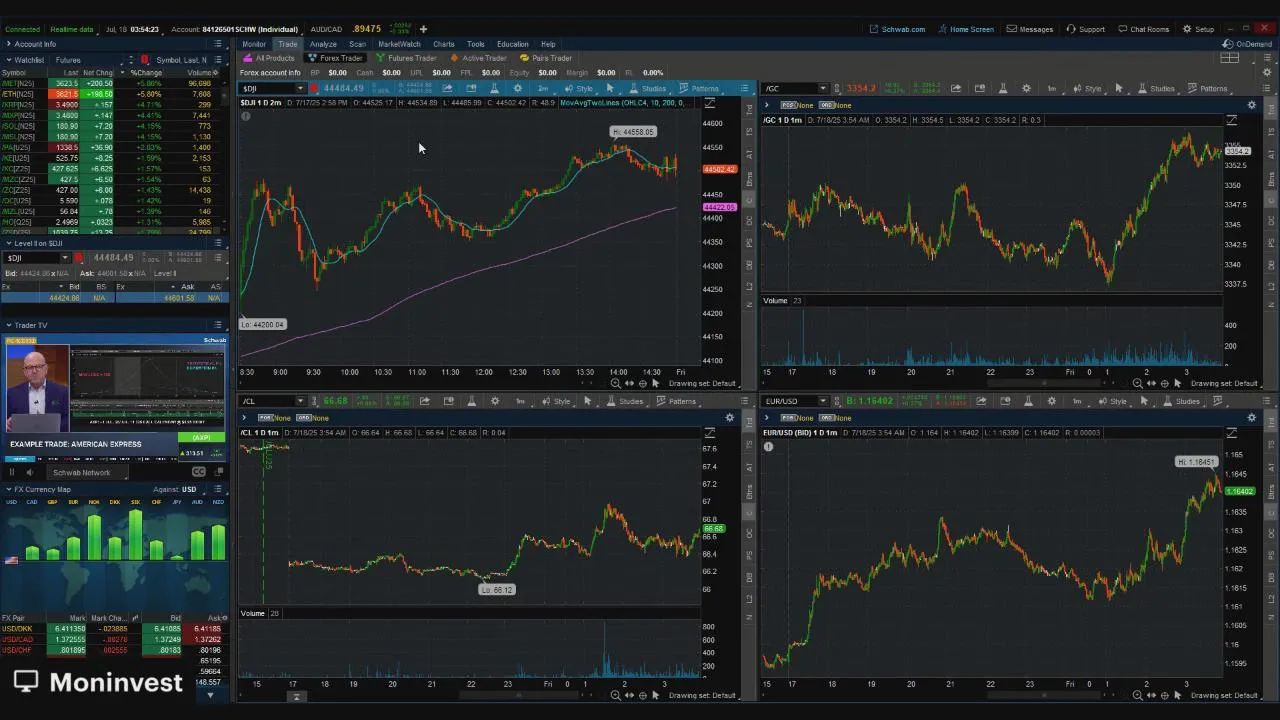The image size is (1280, 720).
Task: Switch to the Analyze tab
Action: (x=323, y=44)
